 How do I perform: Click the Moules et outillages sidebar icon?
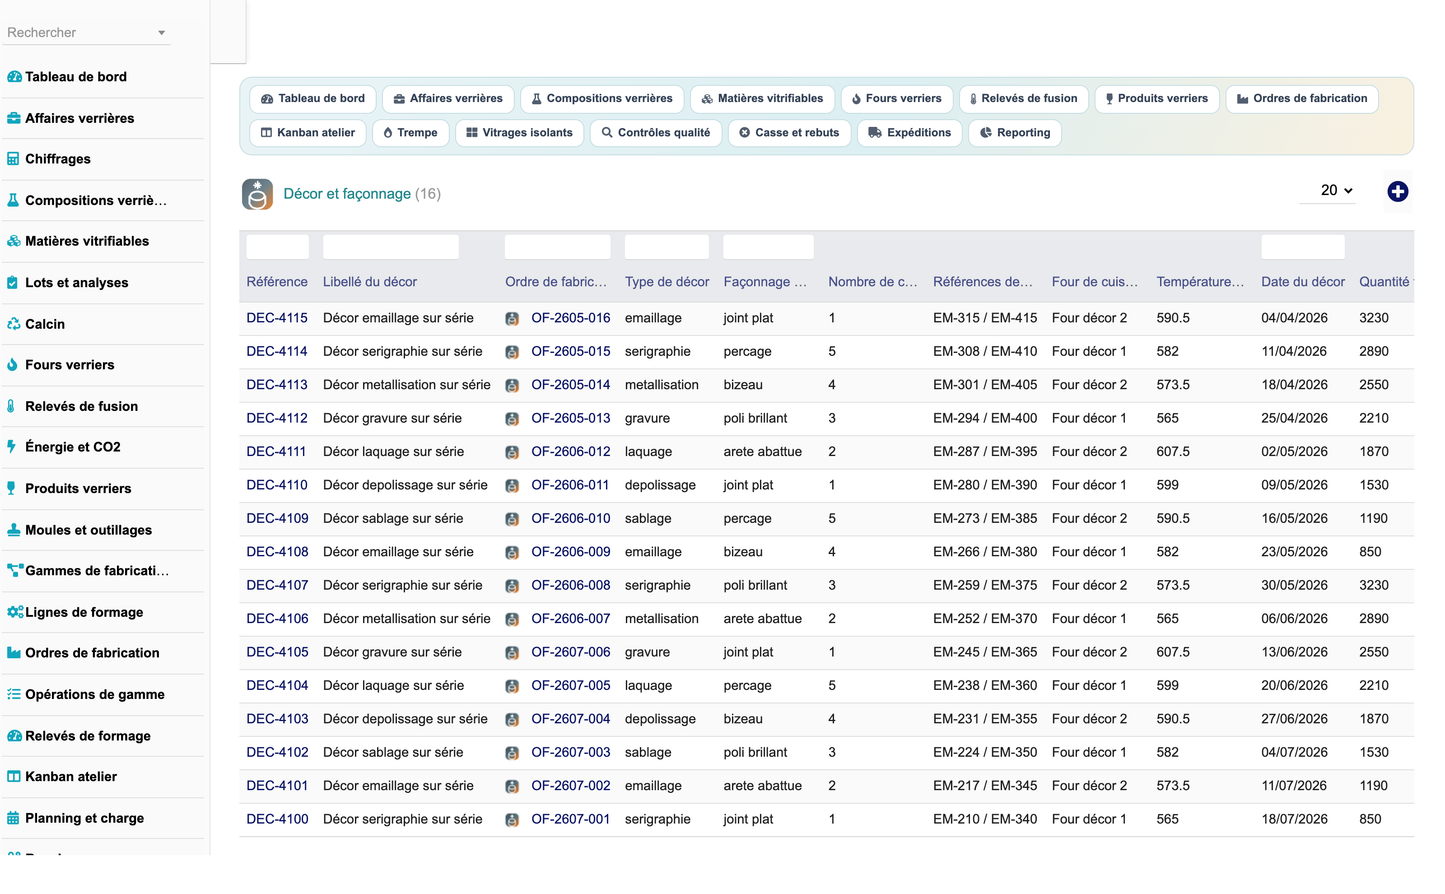13,530
